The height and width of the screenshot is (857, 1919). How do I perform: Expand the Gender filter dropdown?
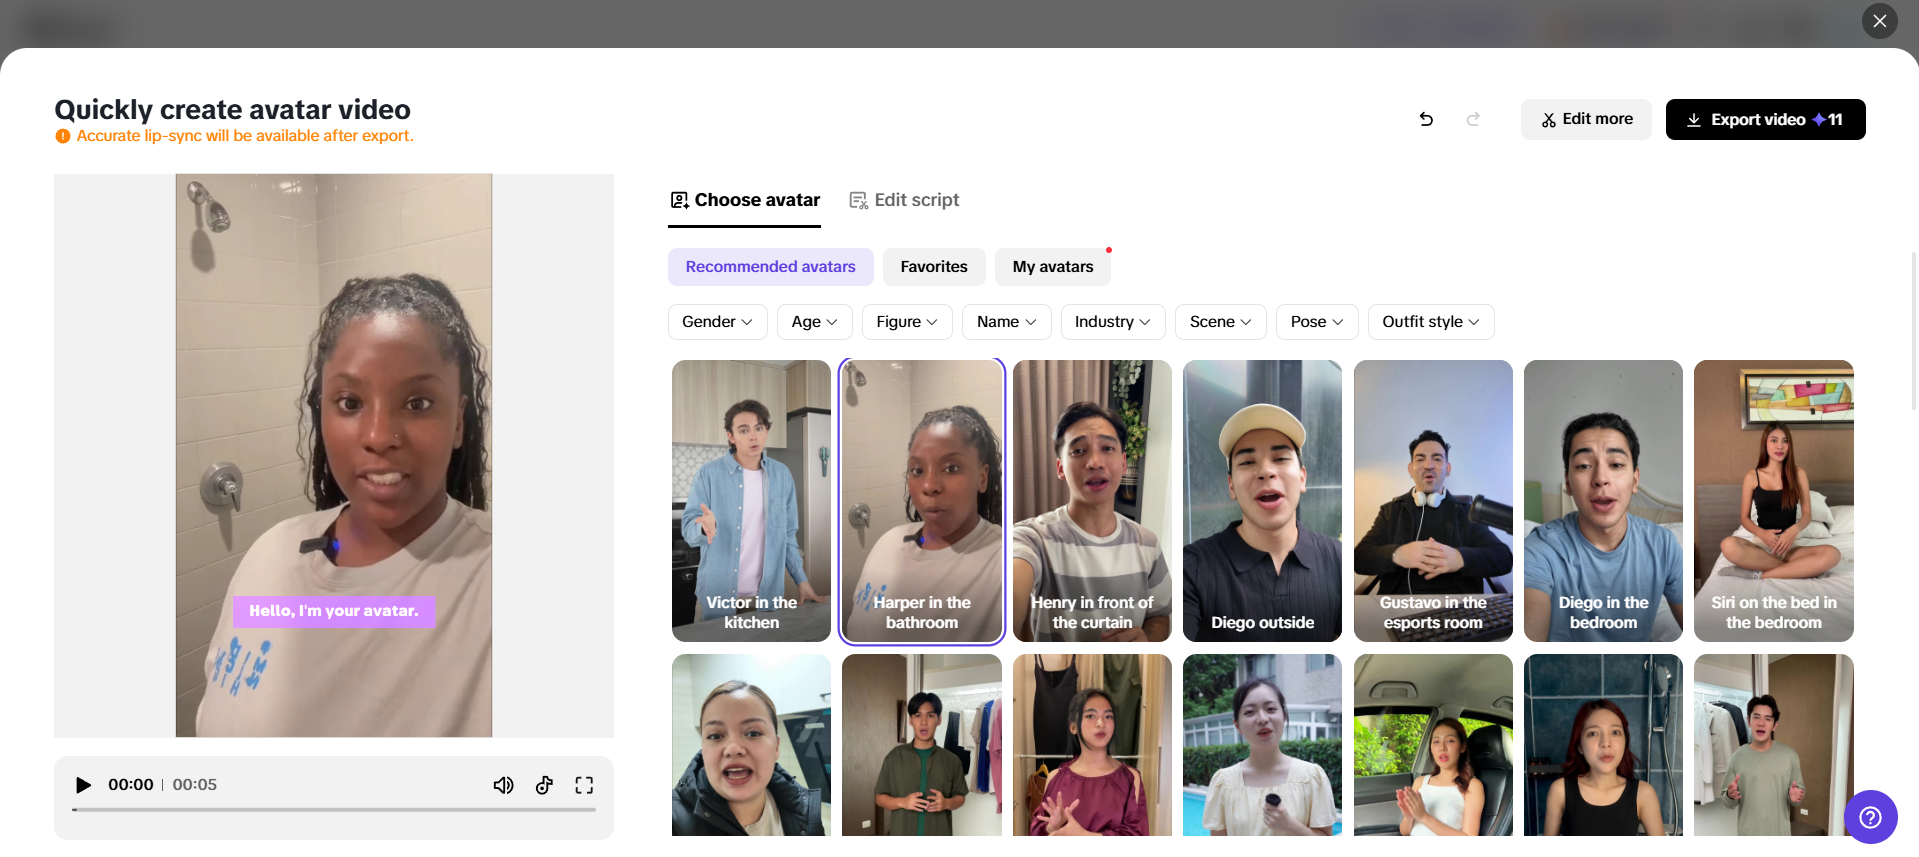click(717, 322)
